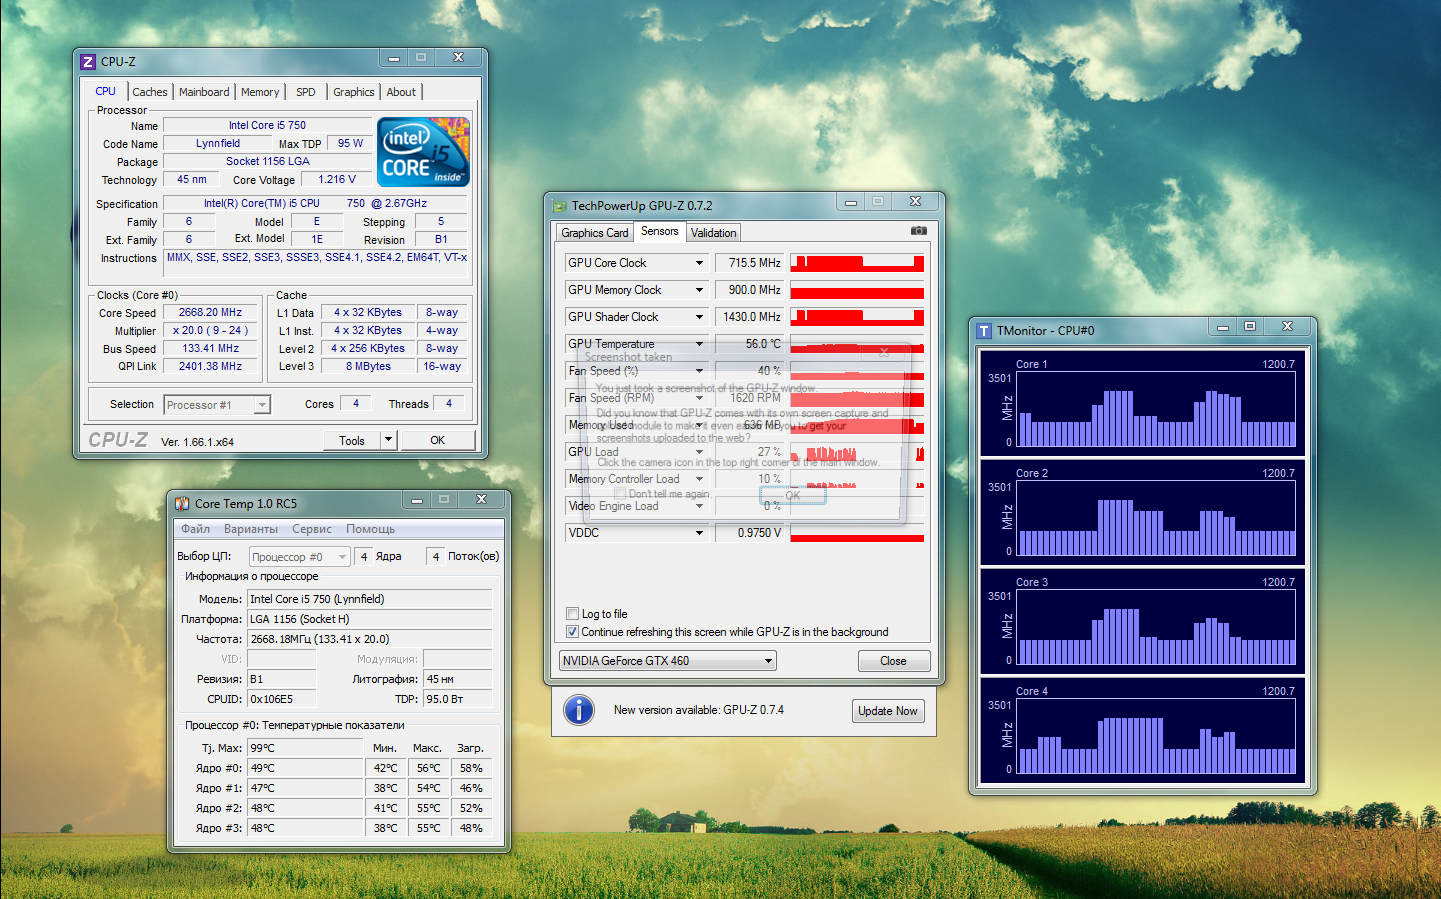The image size is (1441, 899).
Task: Click the Intel Core i5 logo badge
Action: click(x=423, y=152)
